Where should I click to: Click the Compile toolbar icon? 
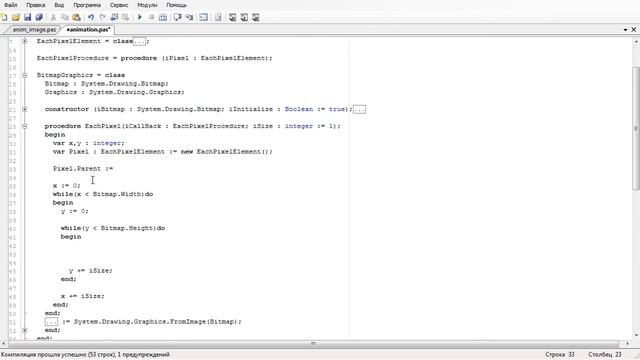click(163, 17)
